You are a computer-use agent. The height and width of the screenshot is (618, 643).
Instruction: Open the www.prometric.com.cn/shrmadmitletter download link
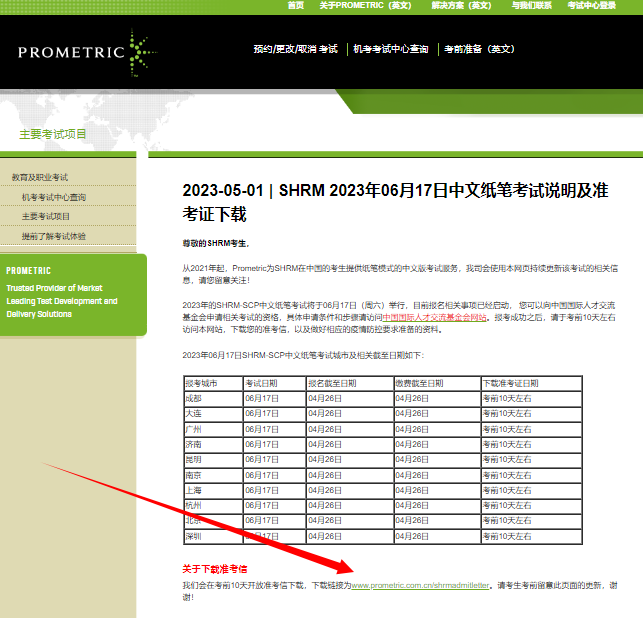[420, 585]
